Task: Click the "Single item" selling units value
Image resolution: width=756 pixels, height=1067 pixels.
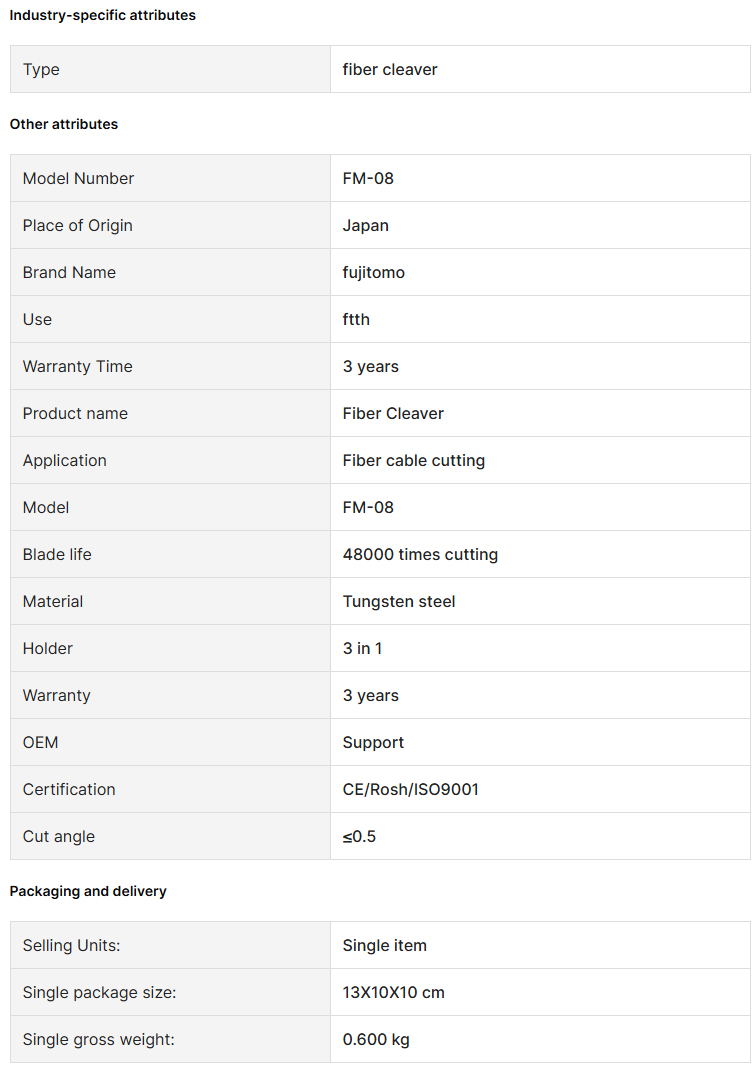Action: tap(385, 945)
